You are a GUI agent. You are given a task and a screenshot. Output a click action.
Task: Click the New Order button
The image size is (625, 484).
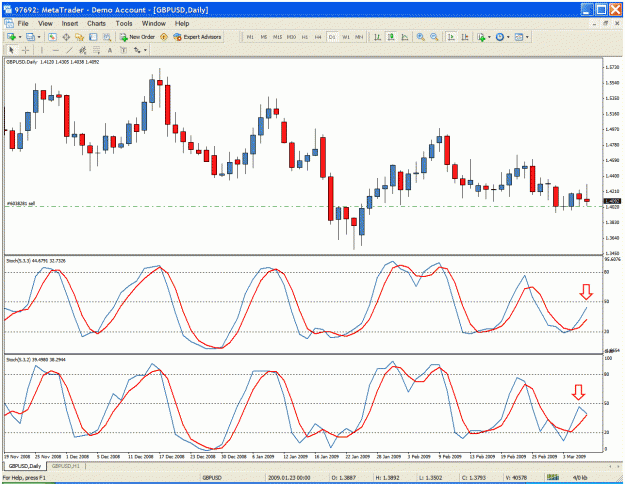click(137, 37)
